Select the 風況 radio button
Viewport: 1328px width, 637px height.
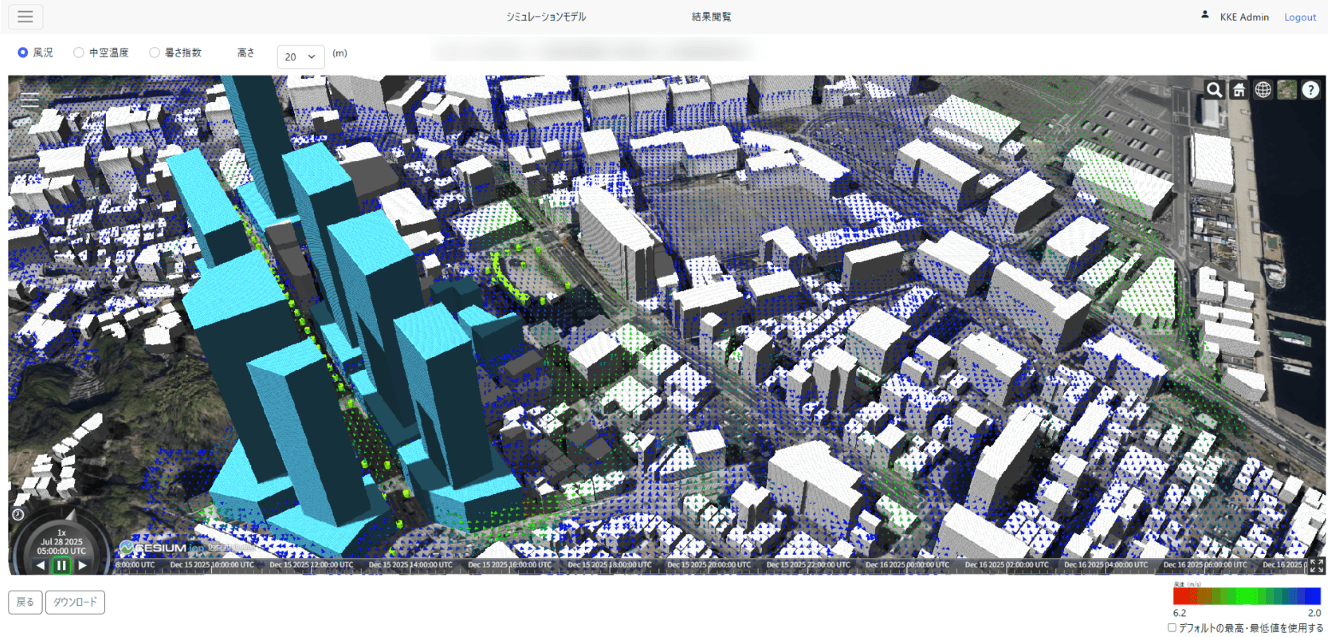tap(23, 53)
